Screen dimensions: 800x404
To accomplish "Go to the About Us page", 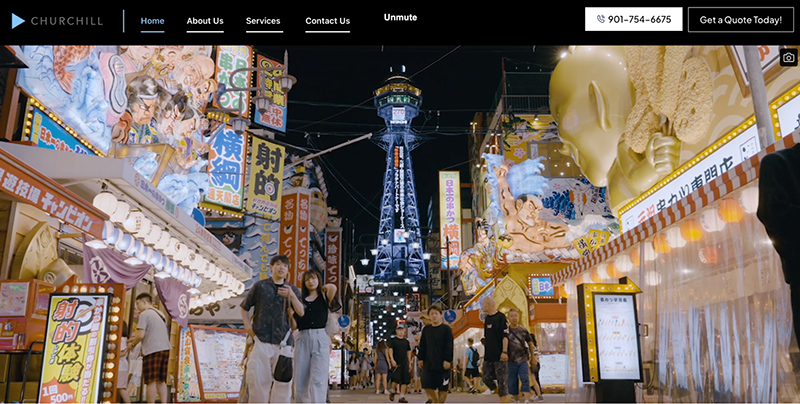I will pos(205,21).
